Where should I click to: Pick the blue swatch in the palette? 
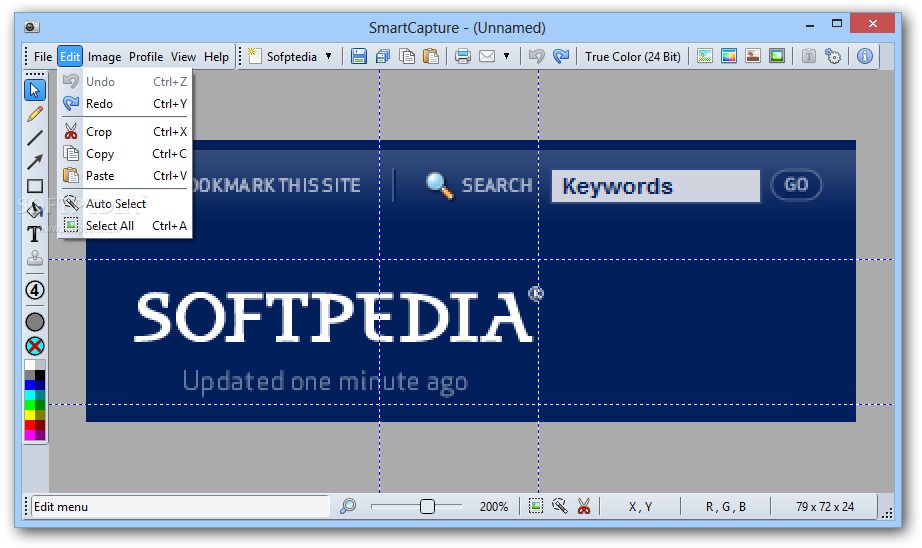point(29,385)
